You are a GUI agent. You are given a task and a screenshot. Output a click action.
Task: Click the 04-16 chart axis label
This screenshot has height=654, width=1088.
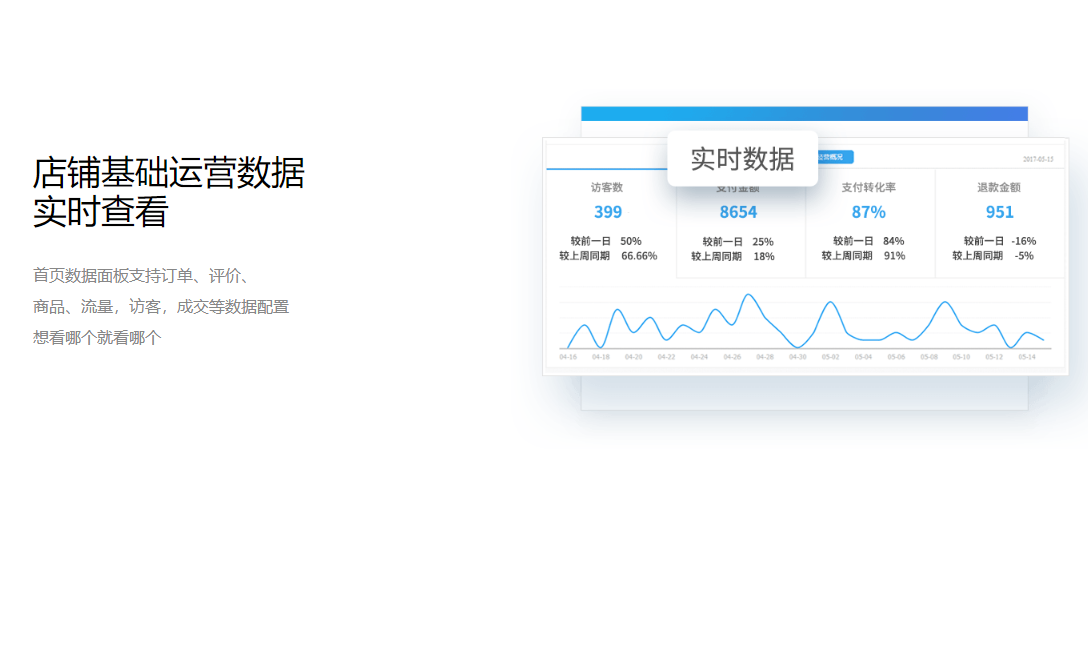coord(568,356)
